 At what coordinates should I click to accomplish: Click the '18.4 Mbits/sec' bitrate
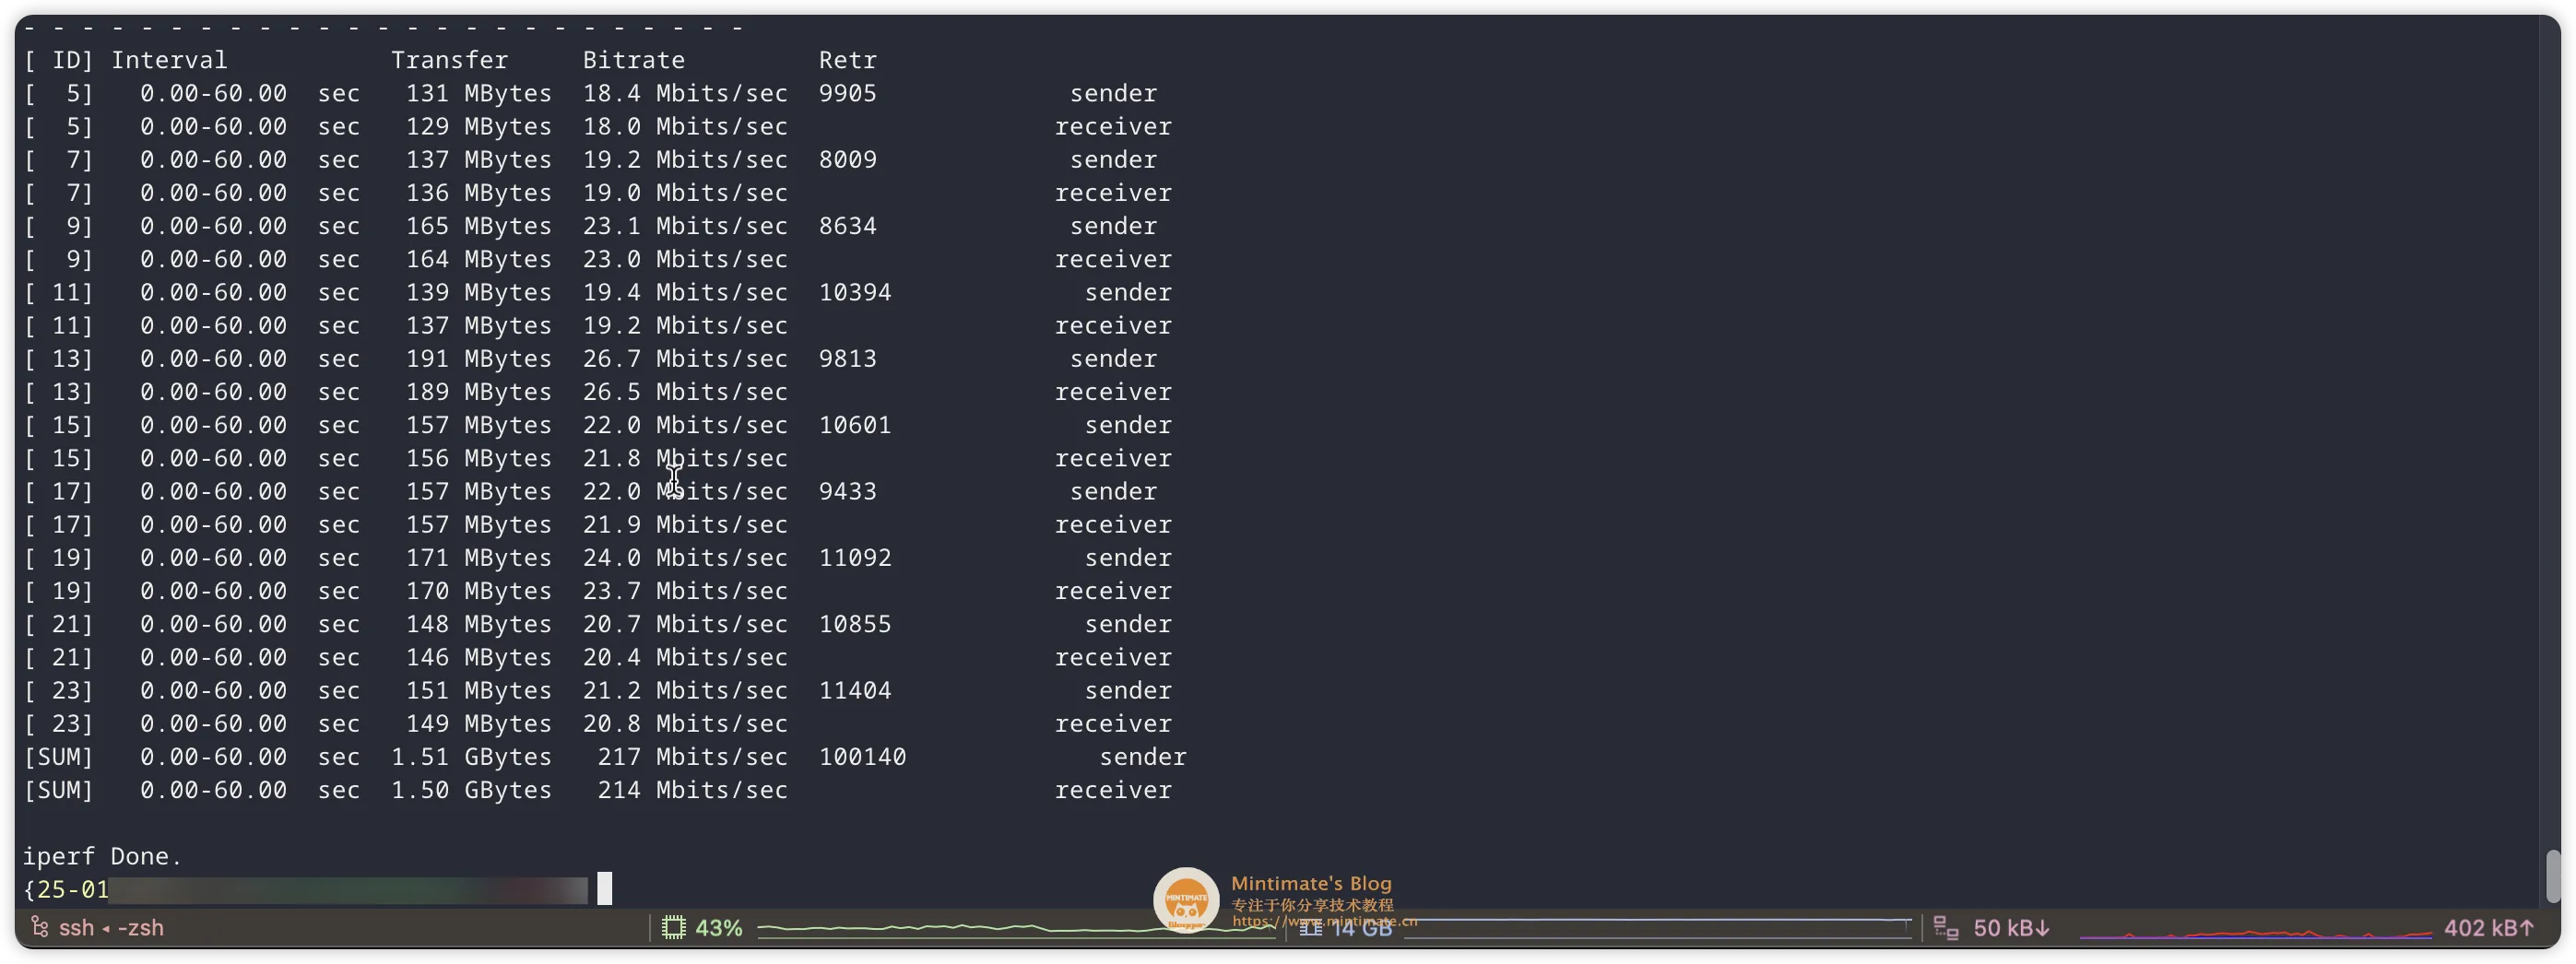(x=685, y=93)
